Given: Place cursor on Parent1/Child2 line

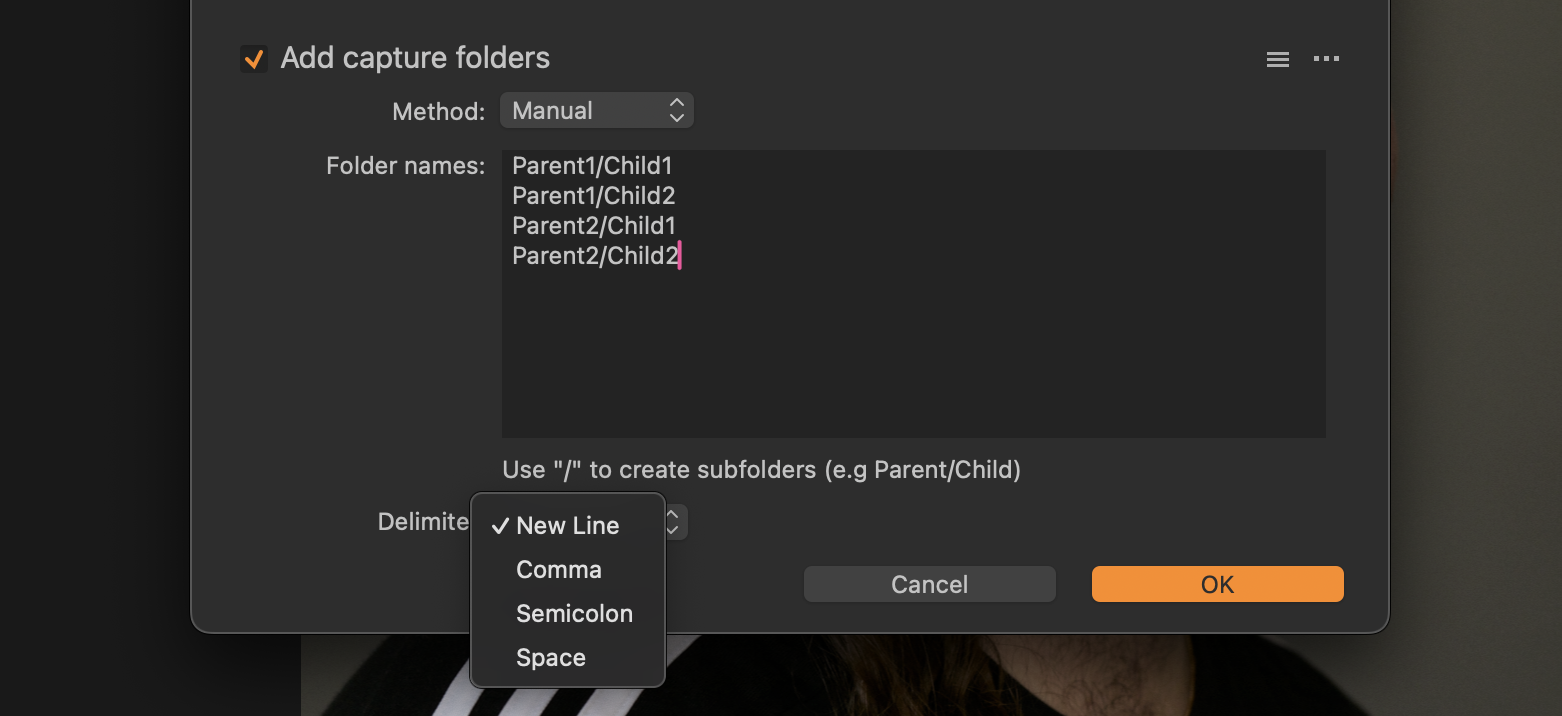Looking at the screenshot, I should pos(593,196).
